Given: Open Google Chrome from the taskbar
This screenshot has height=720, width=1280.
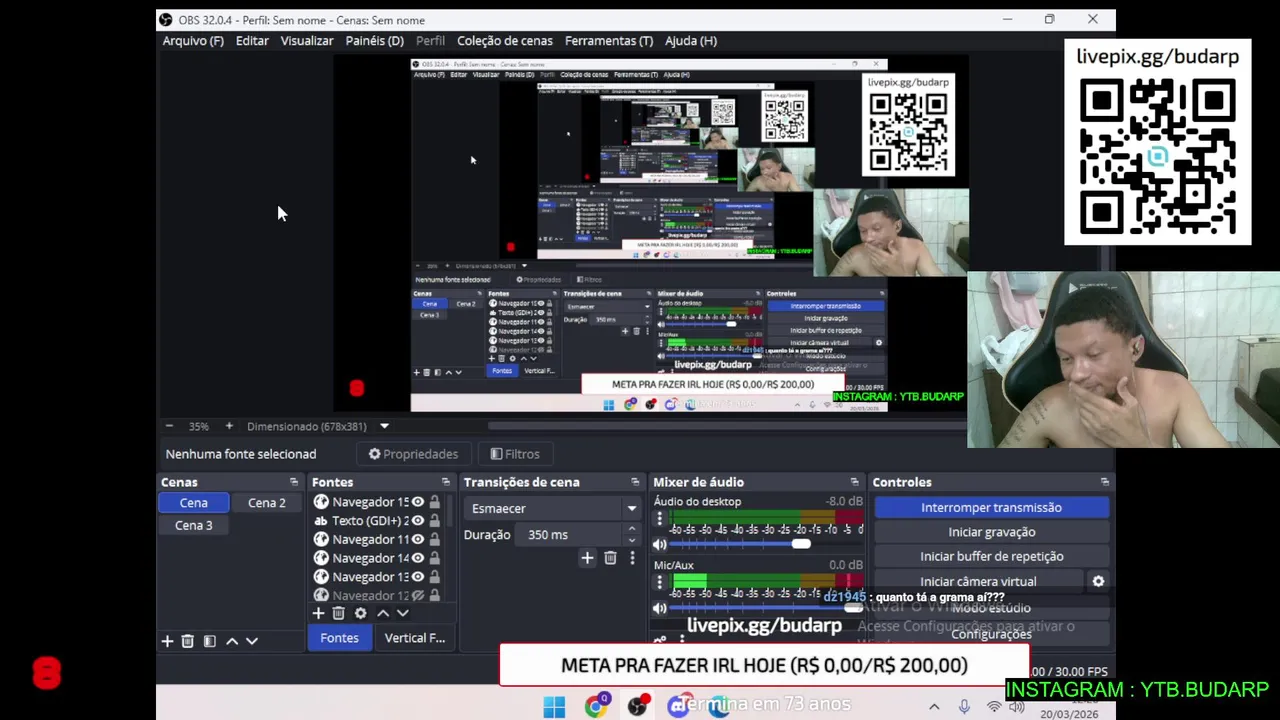Looking at the screenshot, I should [x=596, y=707].
